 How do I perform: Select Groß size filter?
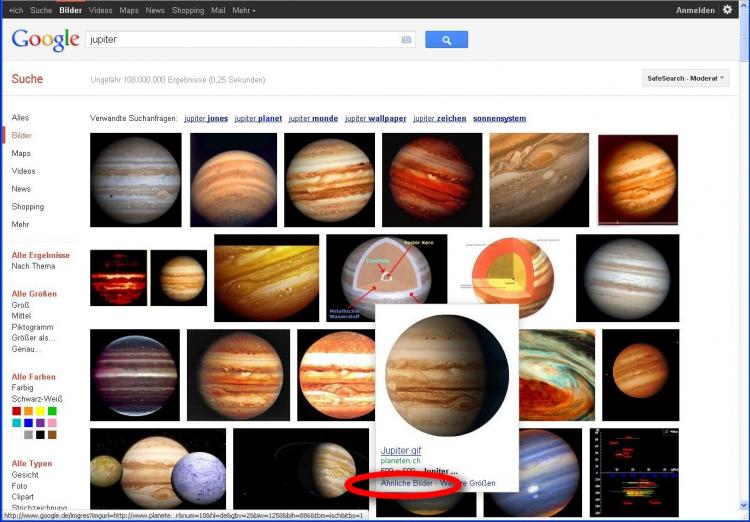coord(21,305)
